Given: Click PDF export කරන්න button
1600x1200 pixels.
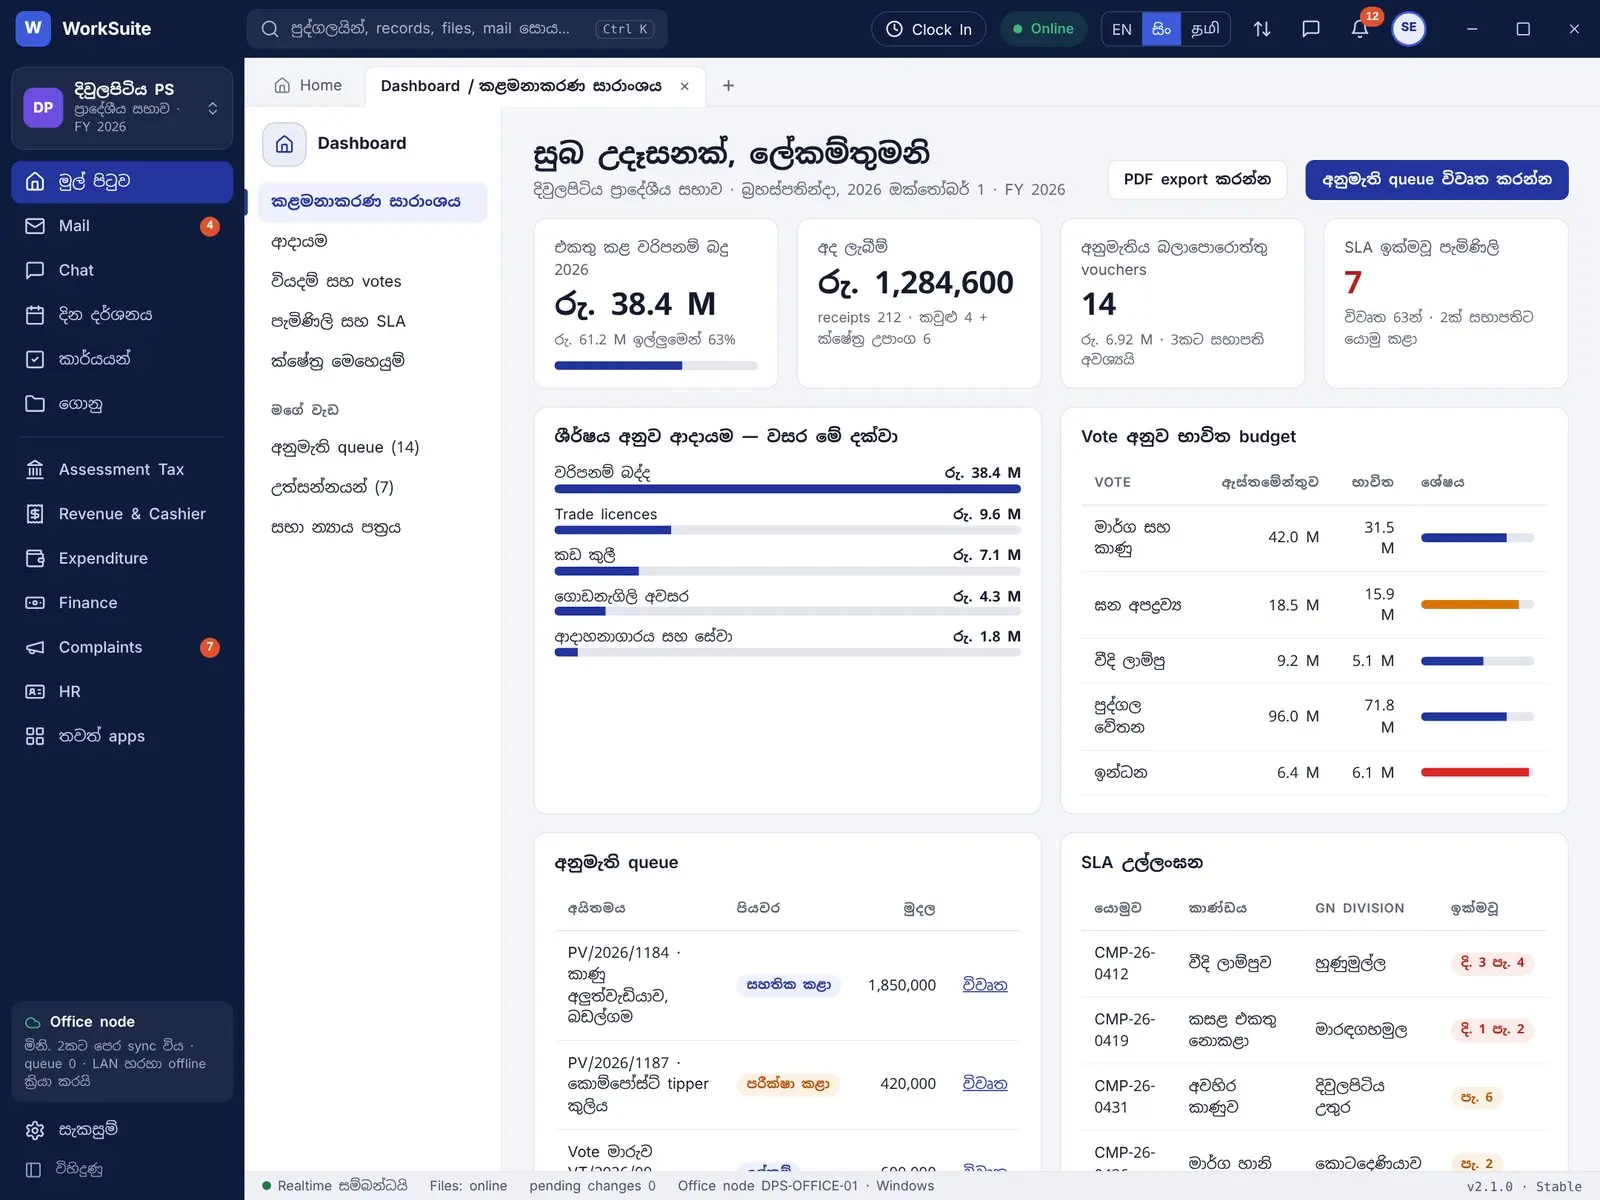Looking at the screenshot, I should (1197, 179).
